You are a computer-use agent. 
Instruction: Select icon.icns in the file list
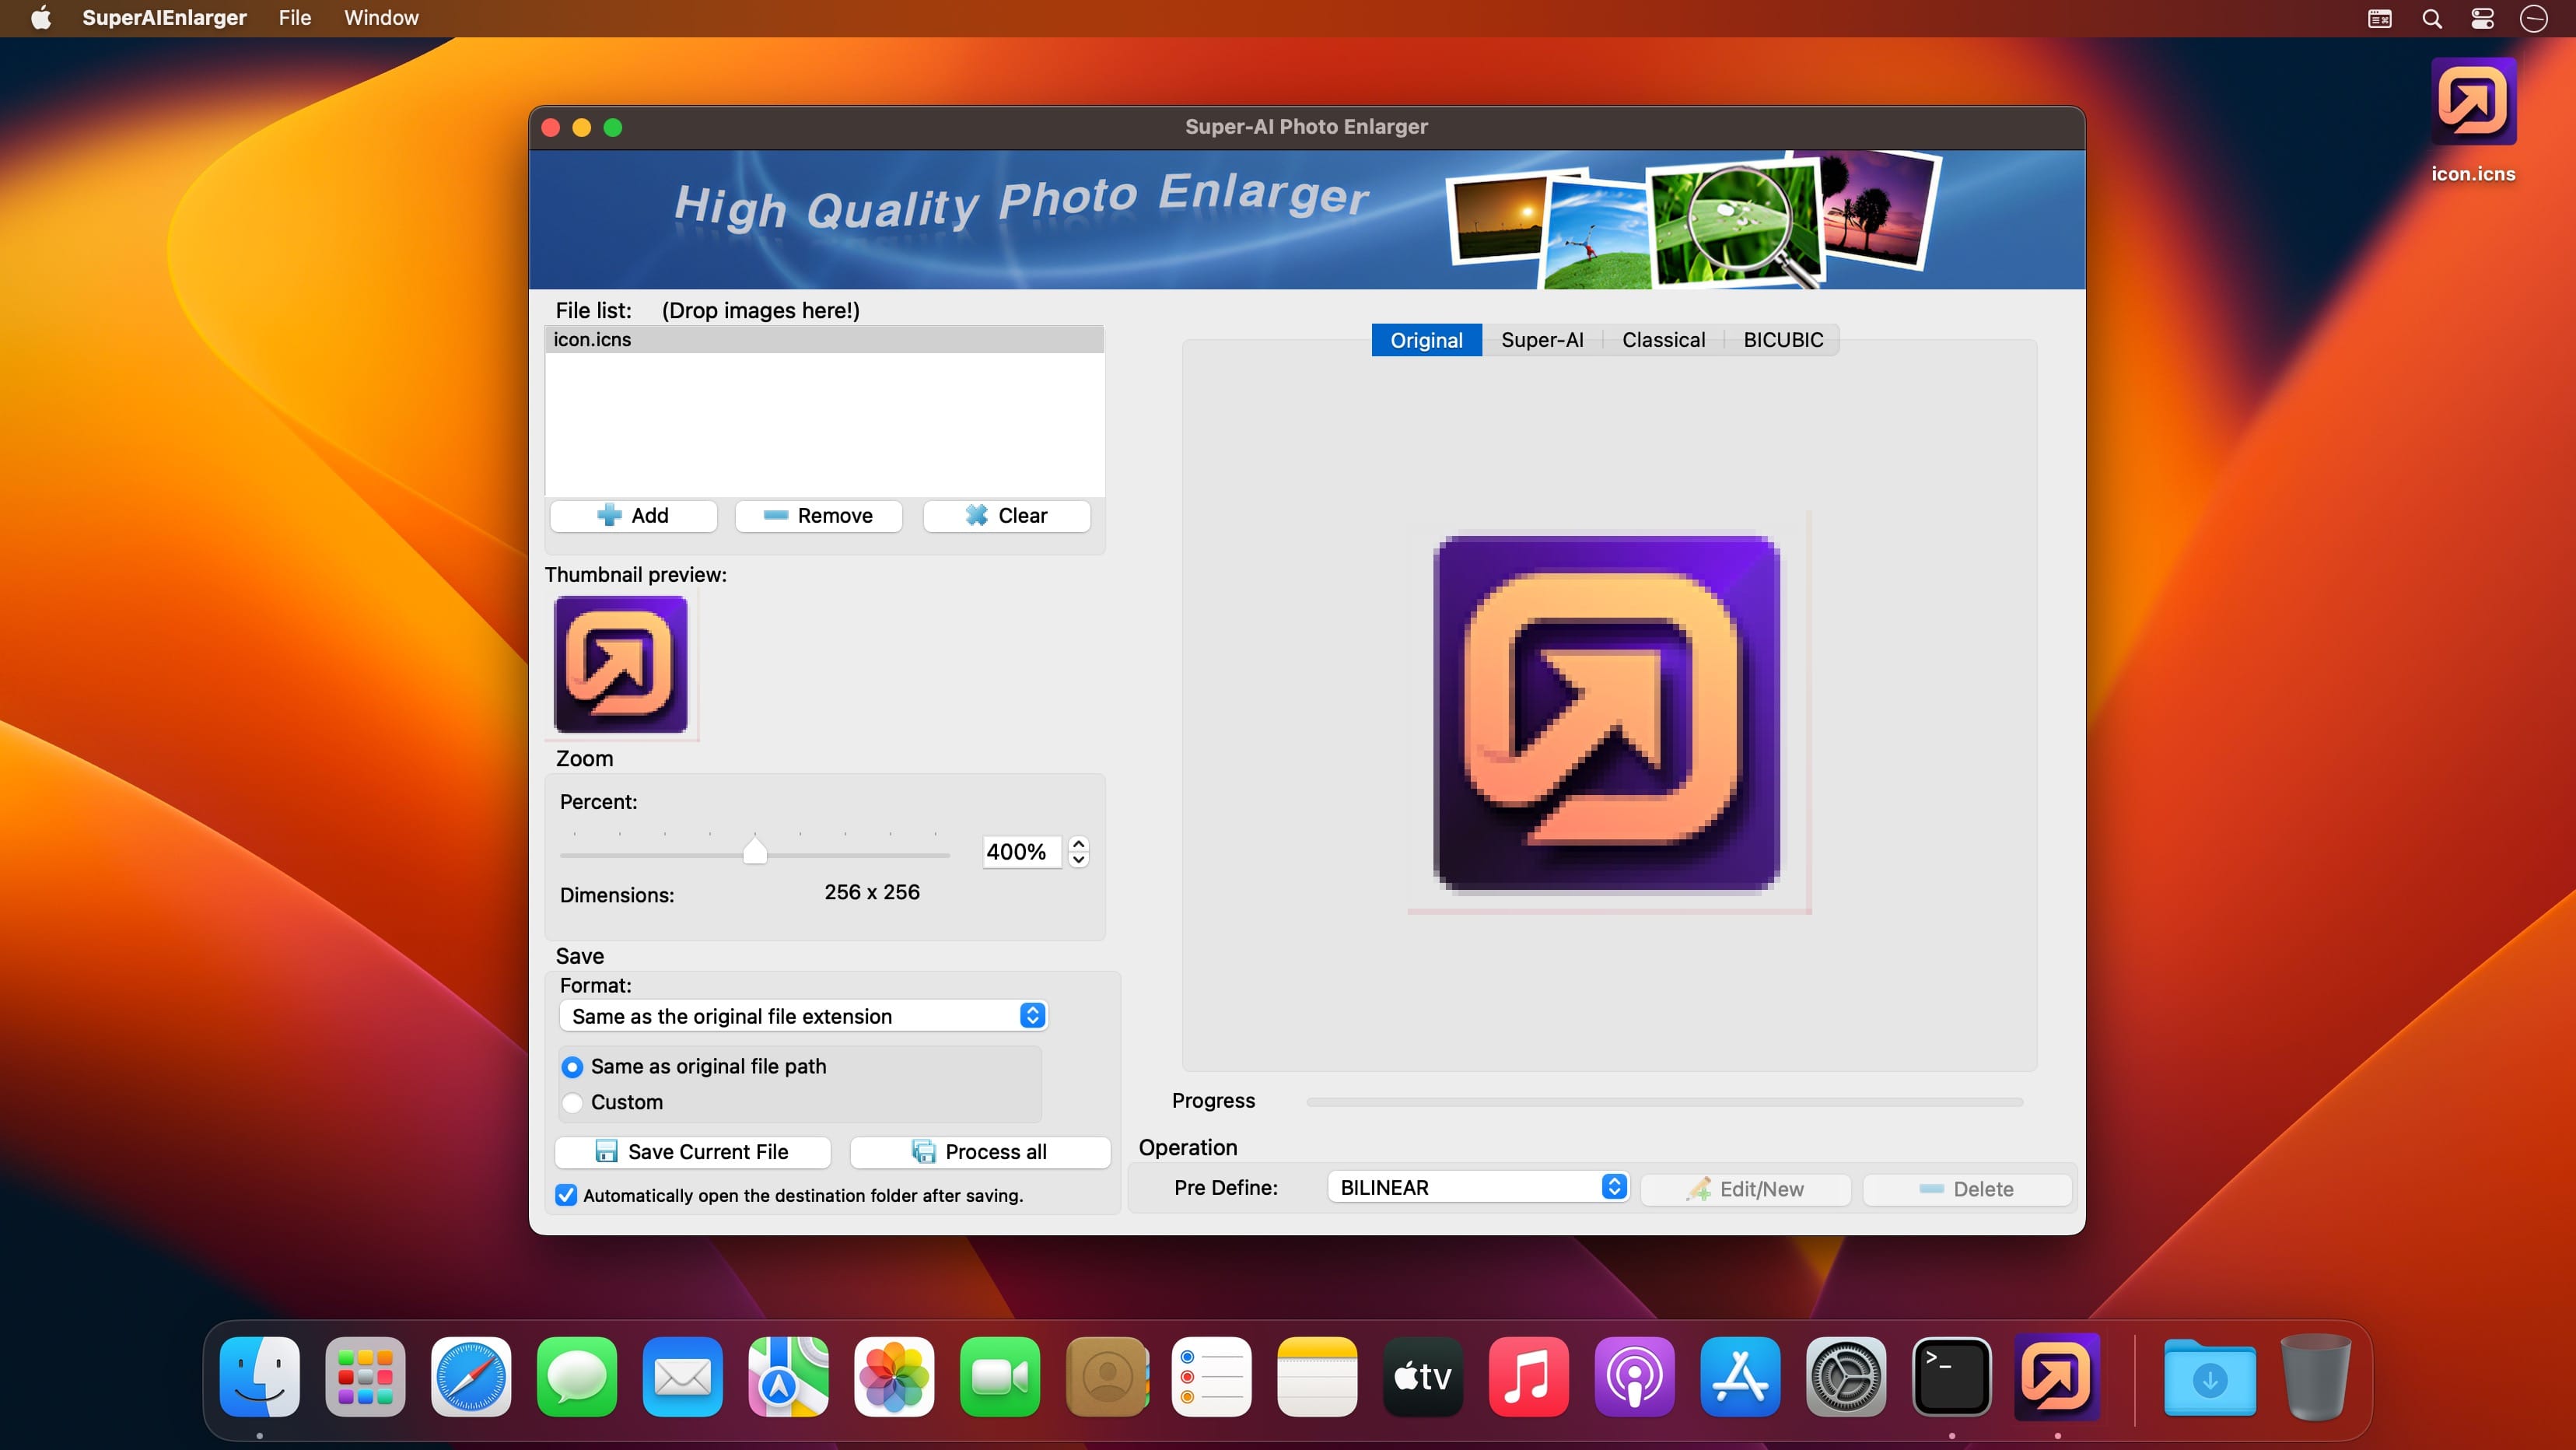point(824,339)
